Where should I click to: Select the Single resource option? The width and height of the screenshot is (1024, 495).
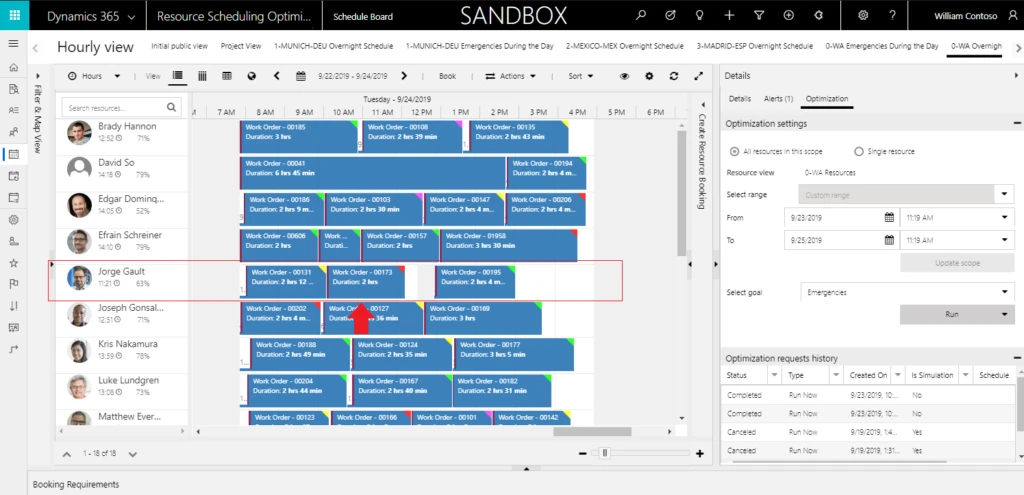[859, 151]
